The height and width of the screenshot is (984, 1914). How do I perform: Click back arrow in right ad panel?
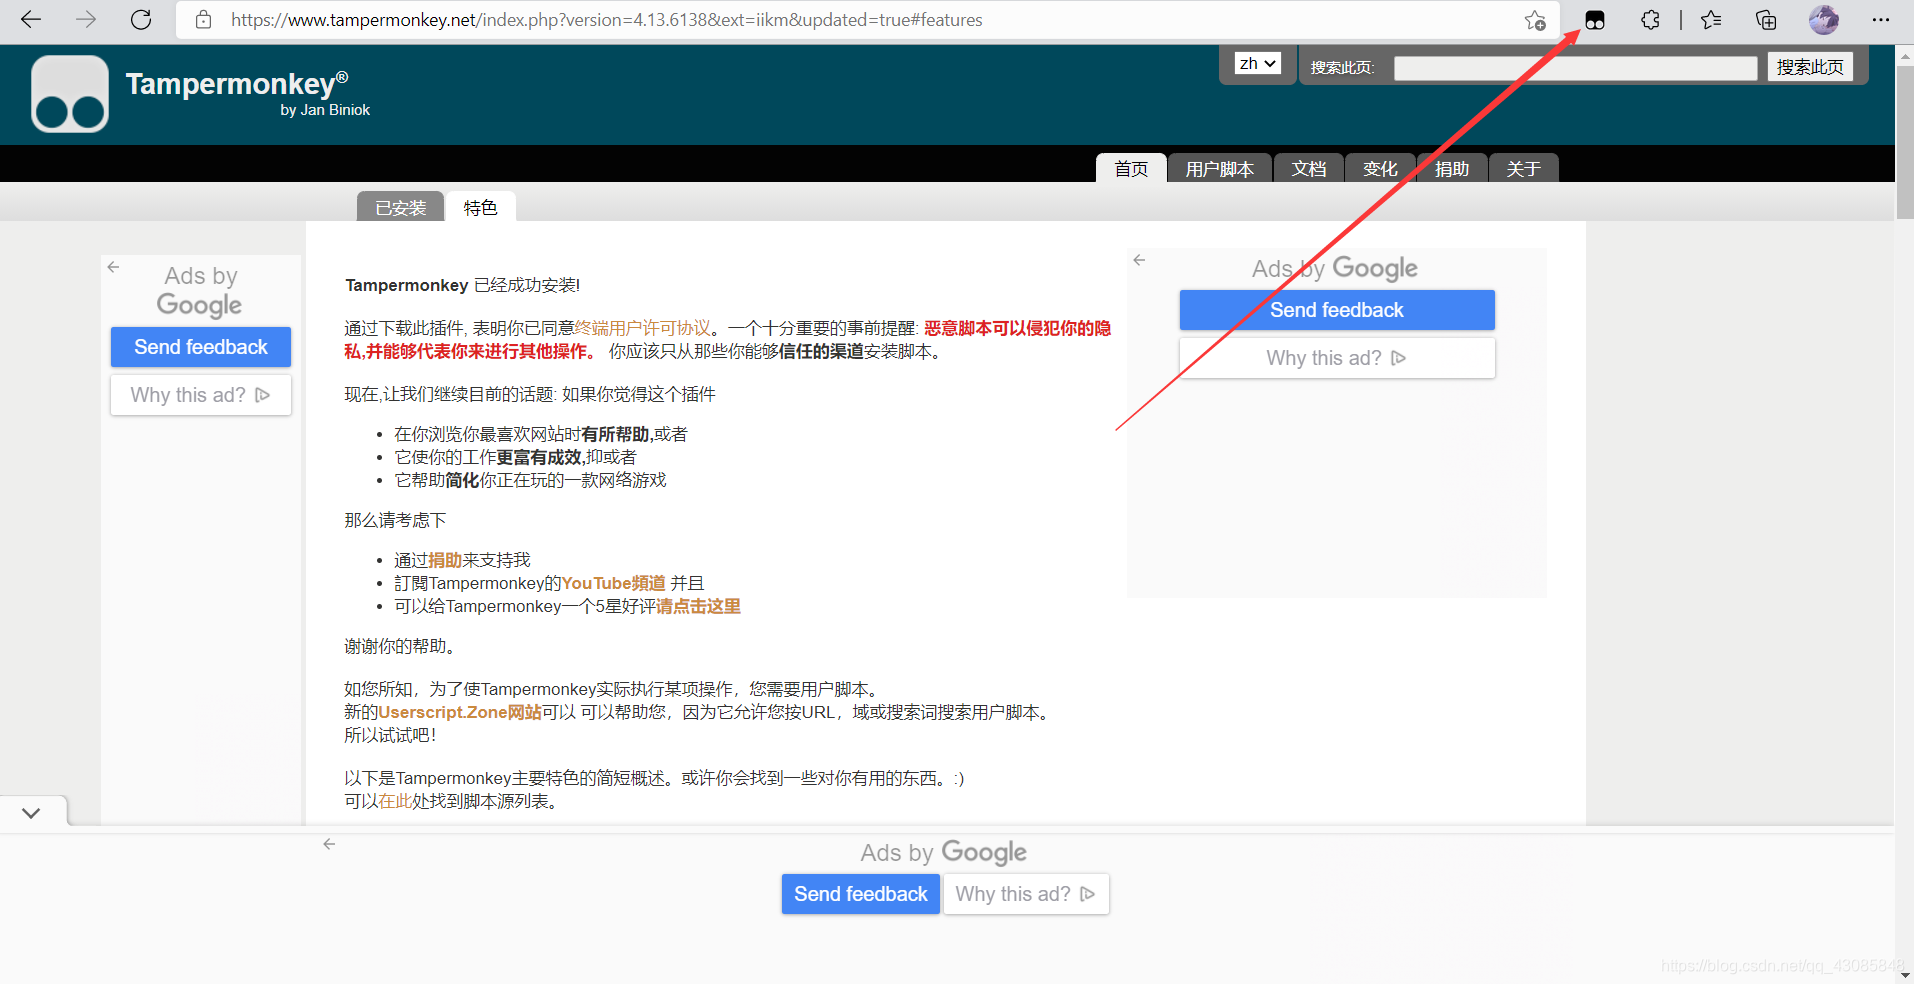click(x=1139, y=260)
